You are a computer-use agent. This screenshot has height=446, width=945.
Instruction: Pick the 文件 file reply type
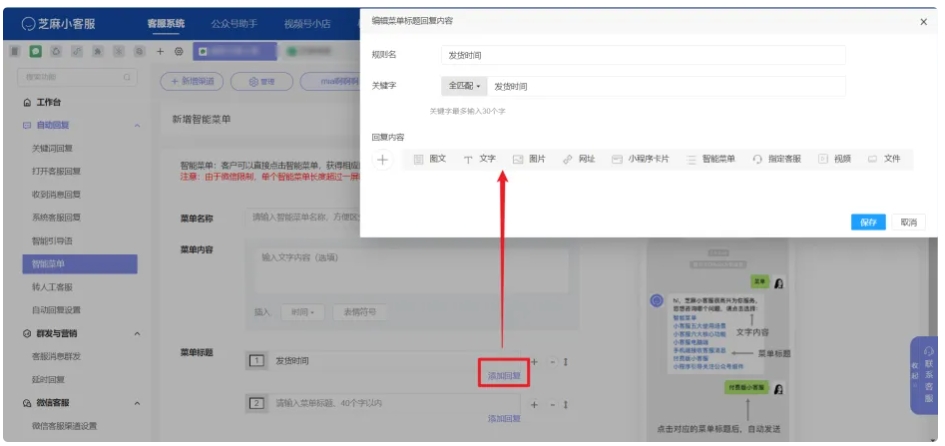[884, 159]
